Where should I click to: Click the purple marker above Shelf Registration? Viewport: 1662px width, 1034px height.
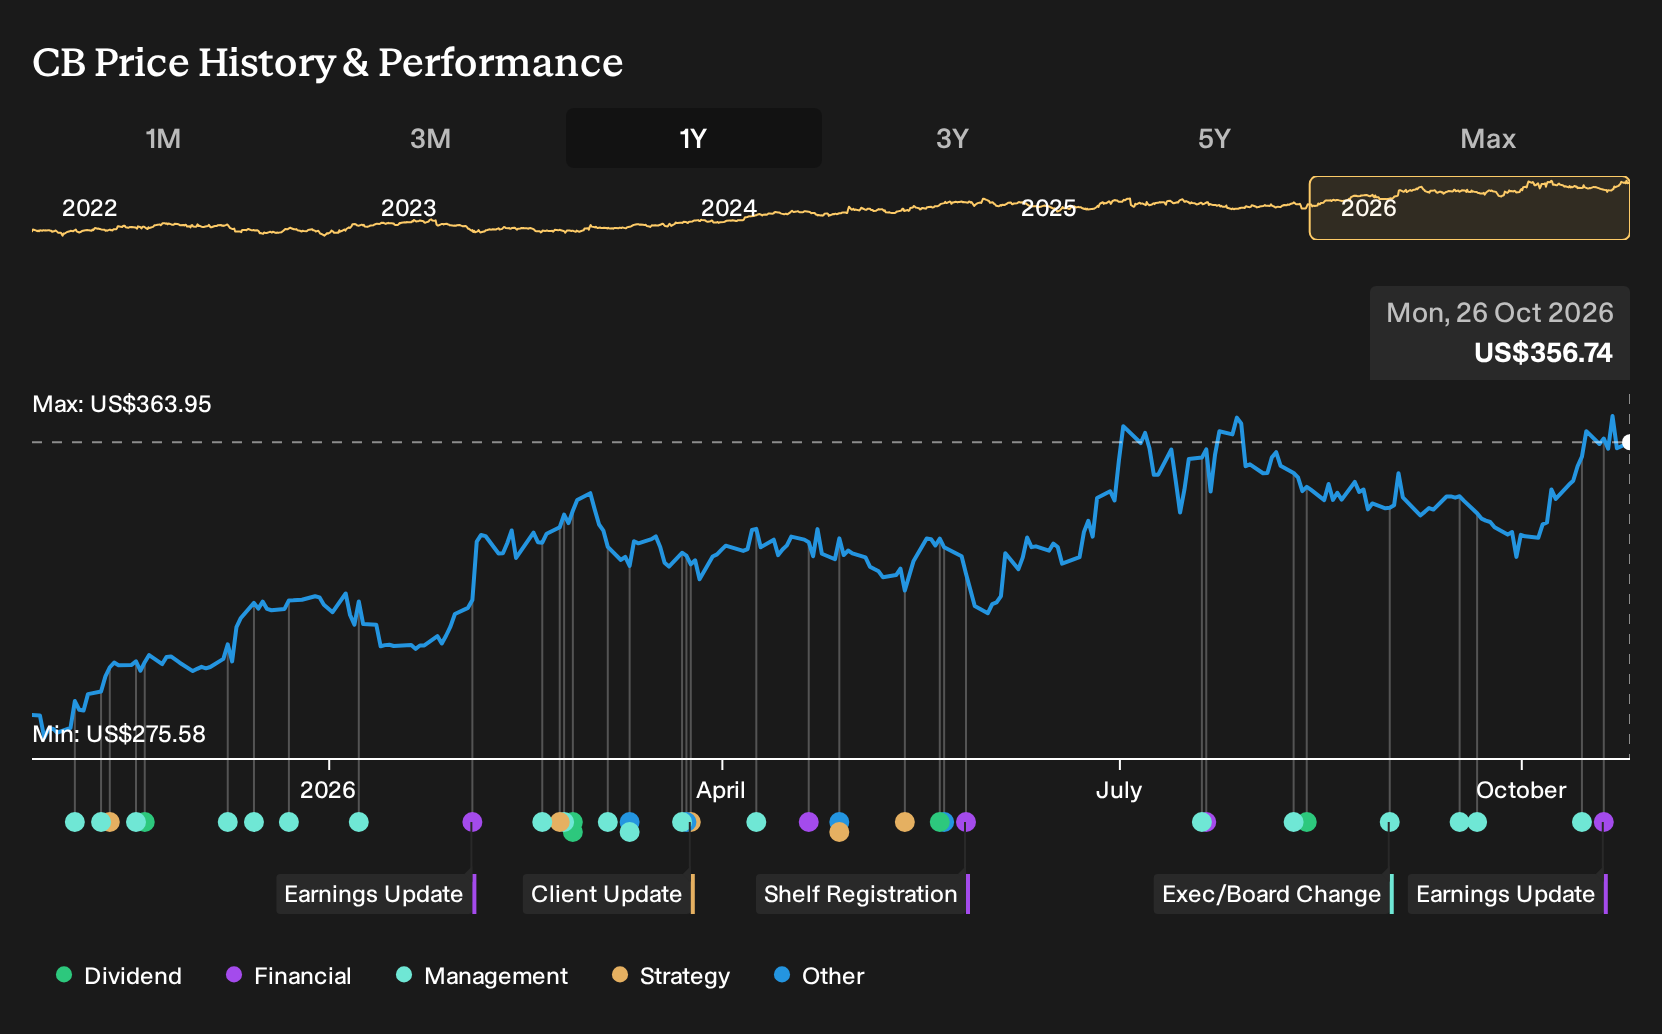(x=966, y=822)
